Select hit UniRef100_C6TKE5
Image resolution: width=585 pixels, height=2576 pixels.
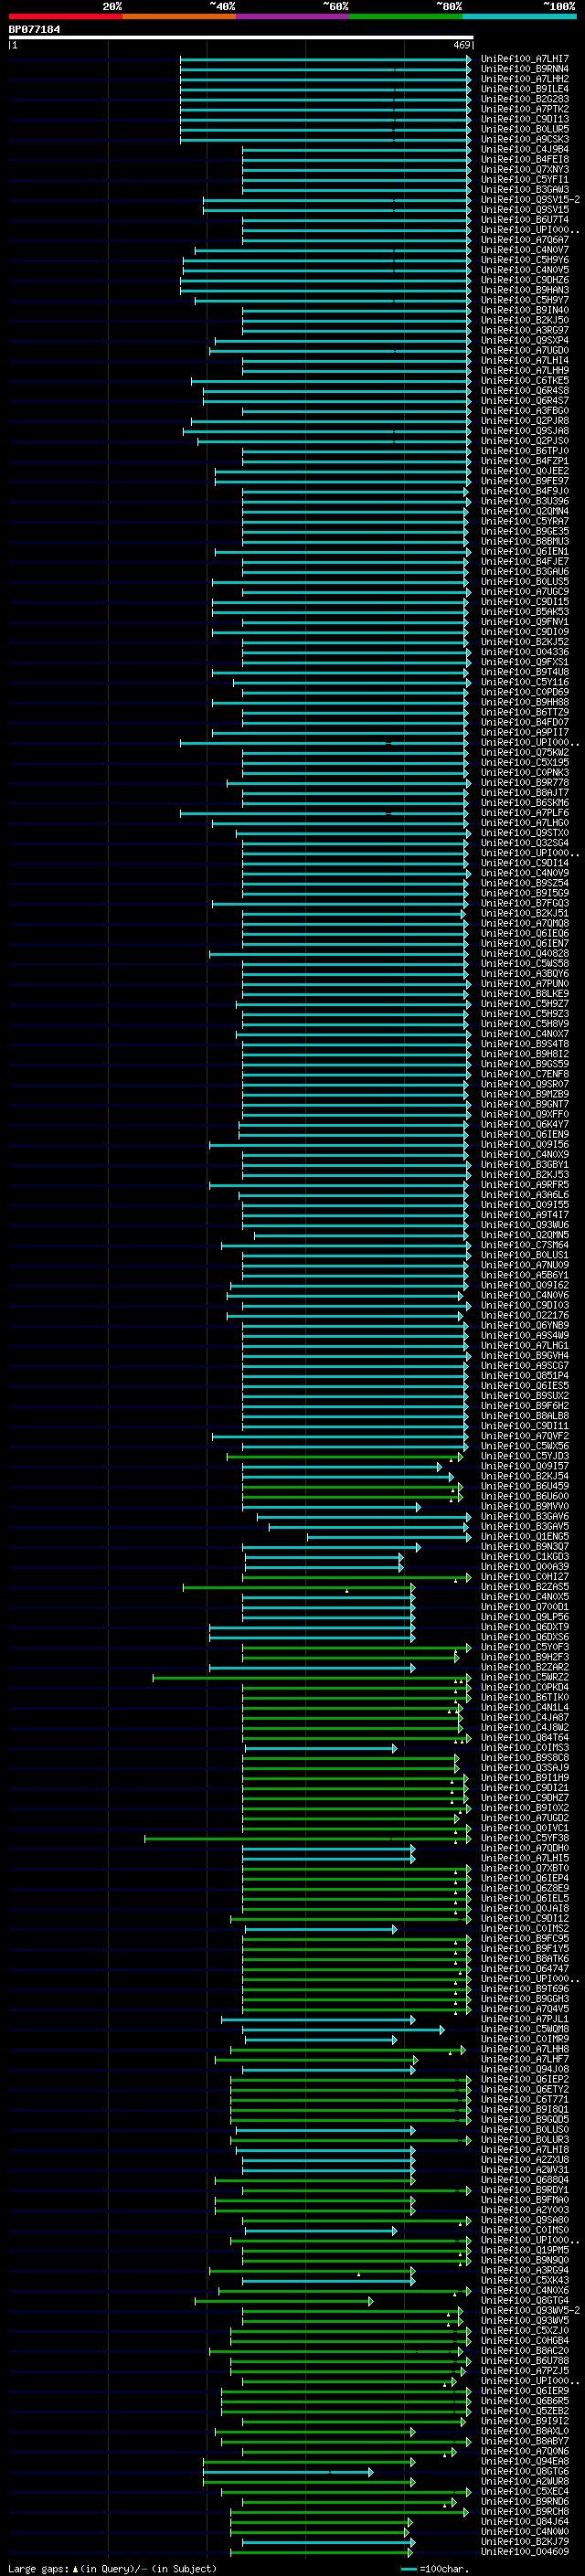[x=524, y=381]
